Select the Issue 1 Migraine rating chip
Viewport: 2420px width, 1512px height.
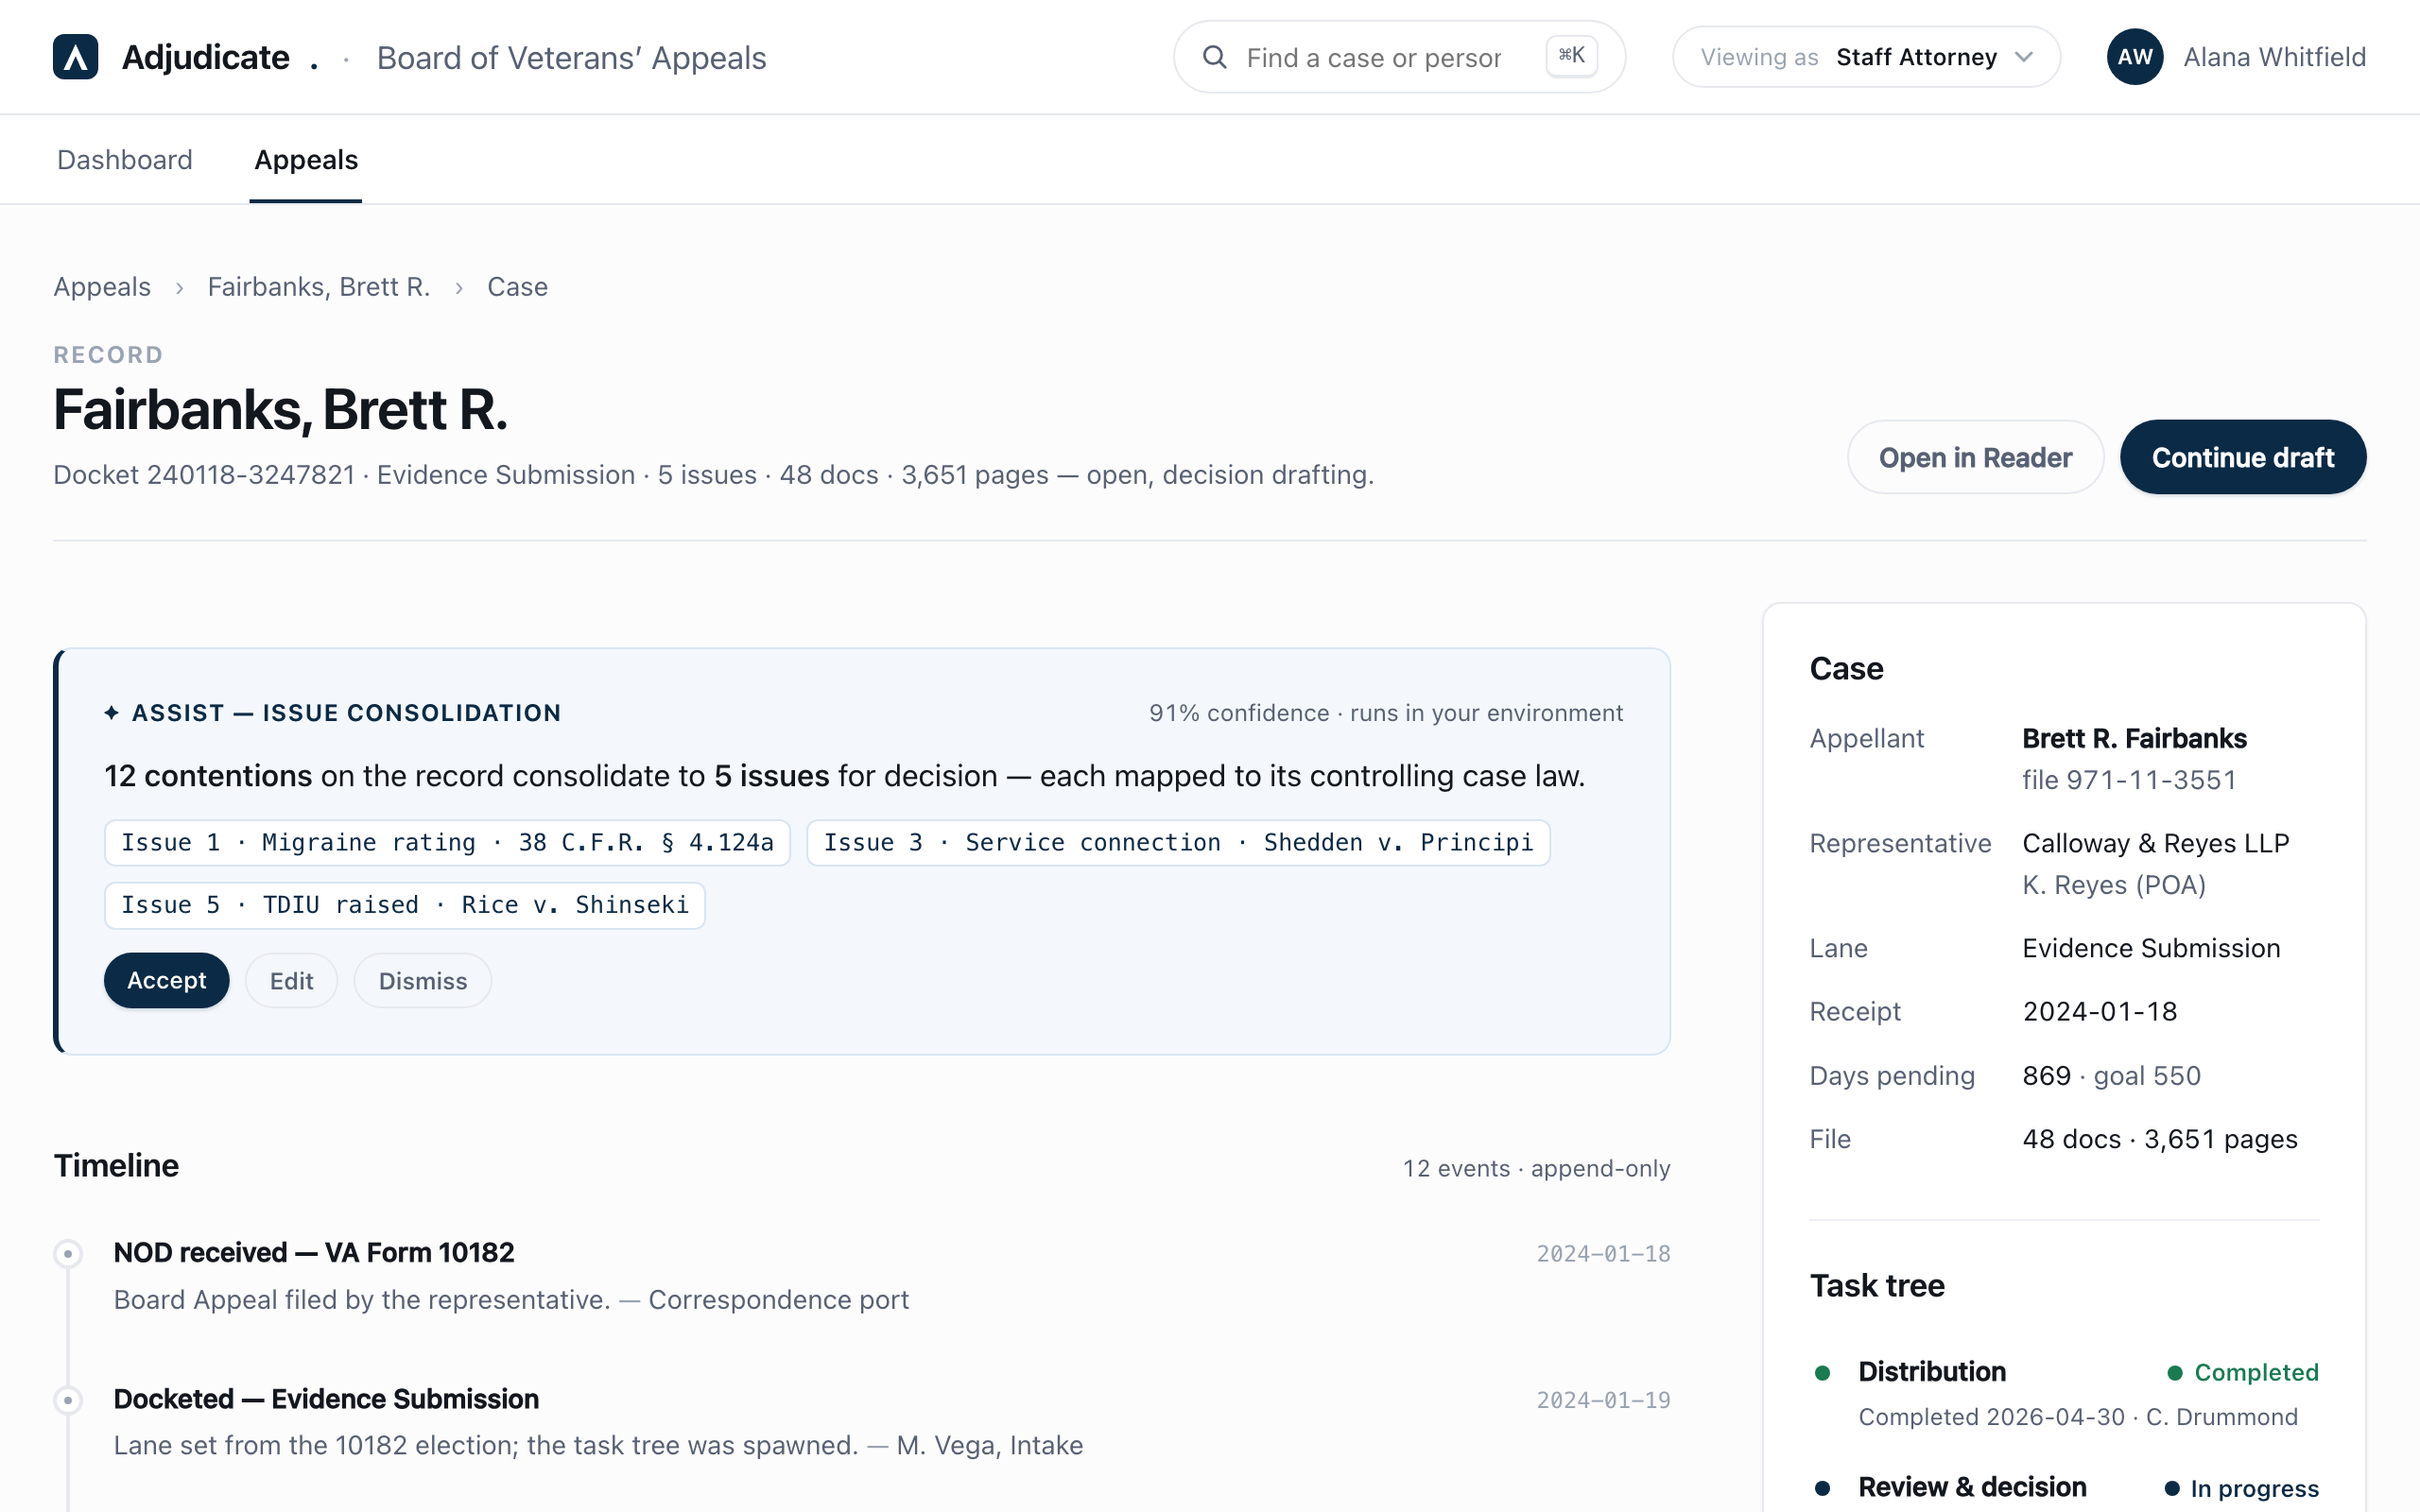[x=447, y=843]
